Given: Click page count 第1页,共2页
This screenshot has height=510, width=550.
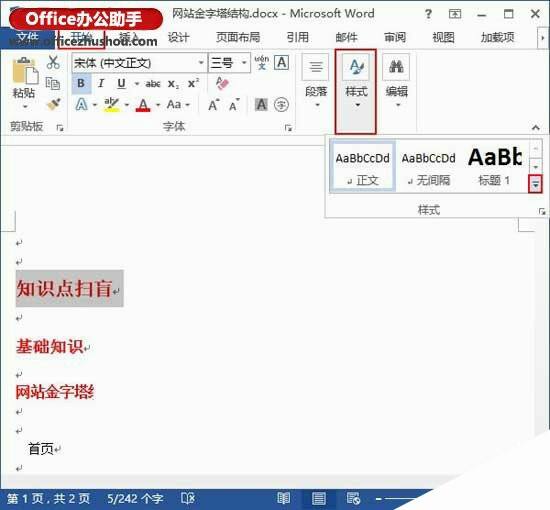Looking at the screenshot, I should (x=49, y=498).
